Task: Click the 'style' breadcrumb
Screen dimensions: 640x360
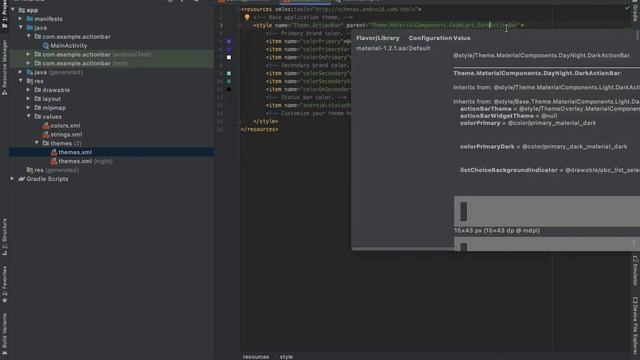Action: coord(286,357)
